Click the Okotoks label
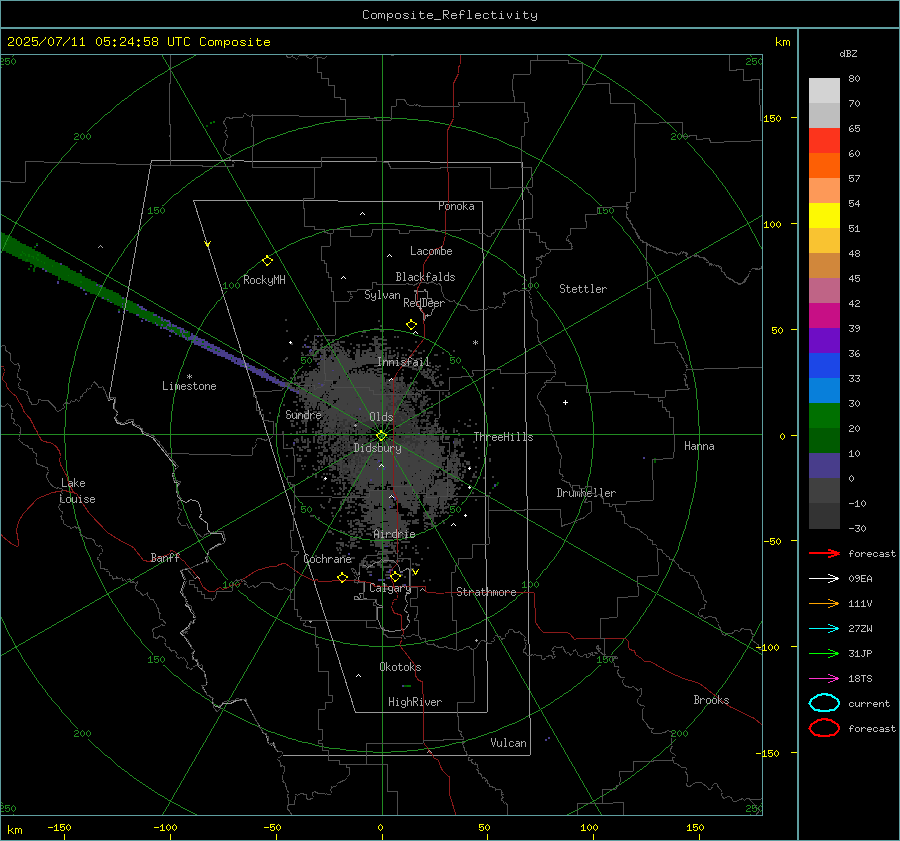The height and width of the screenshot is (841, 900). pyautogui.click(x=400, y=667)
